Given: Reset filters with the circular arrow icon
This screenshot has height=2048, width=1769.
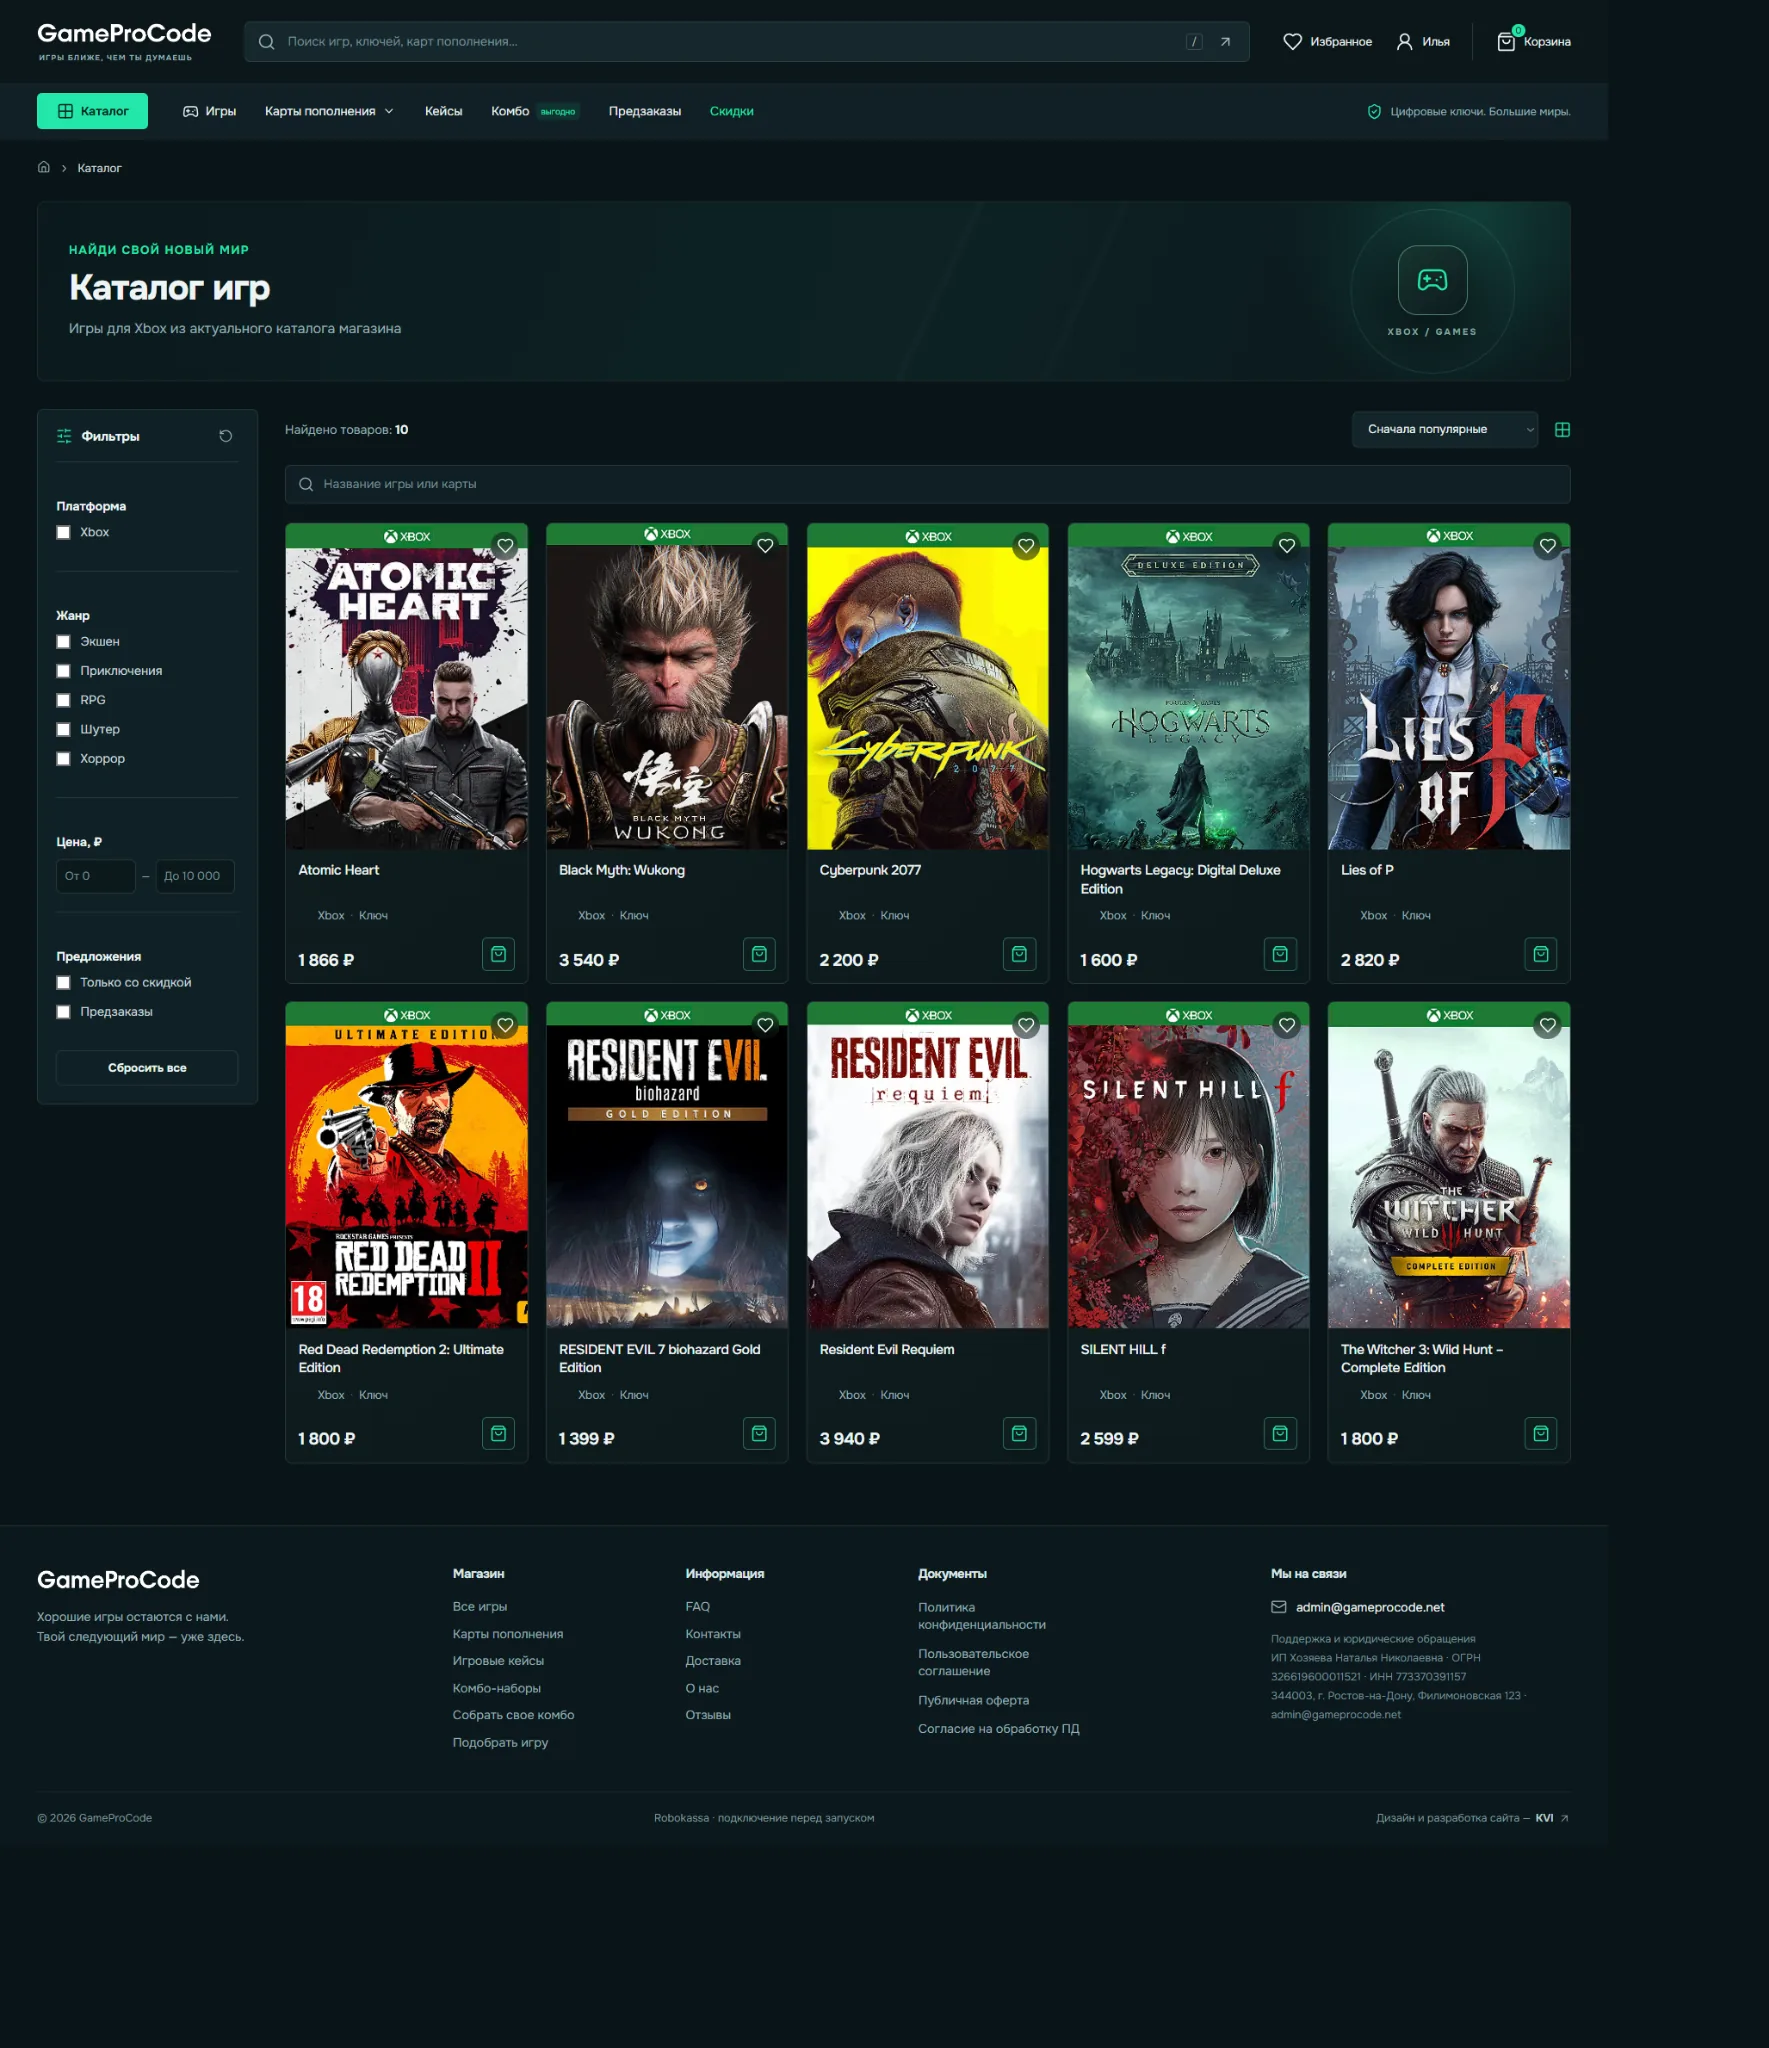Looking at the screenshot, I should tap(226, 436).
